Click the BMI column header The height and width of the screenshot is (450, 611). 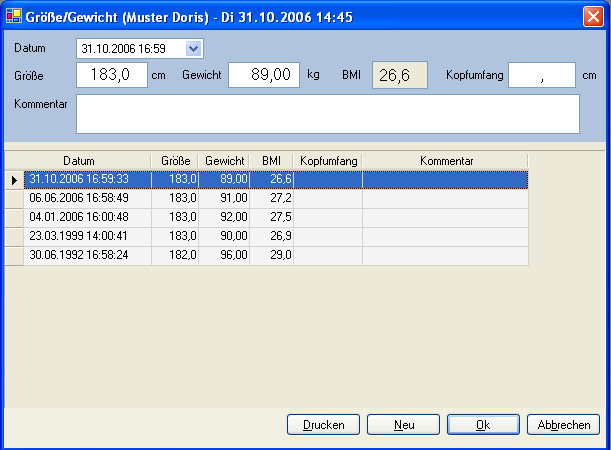click(x=271, y=160)
